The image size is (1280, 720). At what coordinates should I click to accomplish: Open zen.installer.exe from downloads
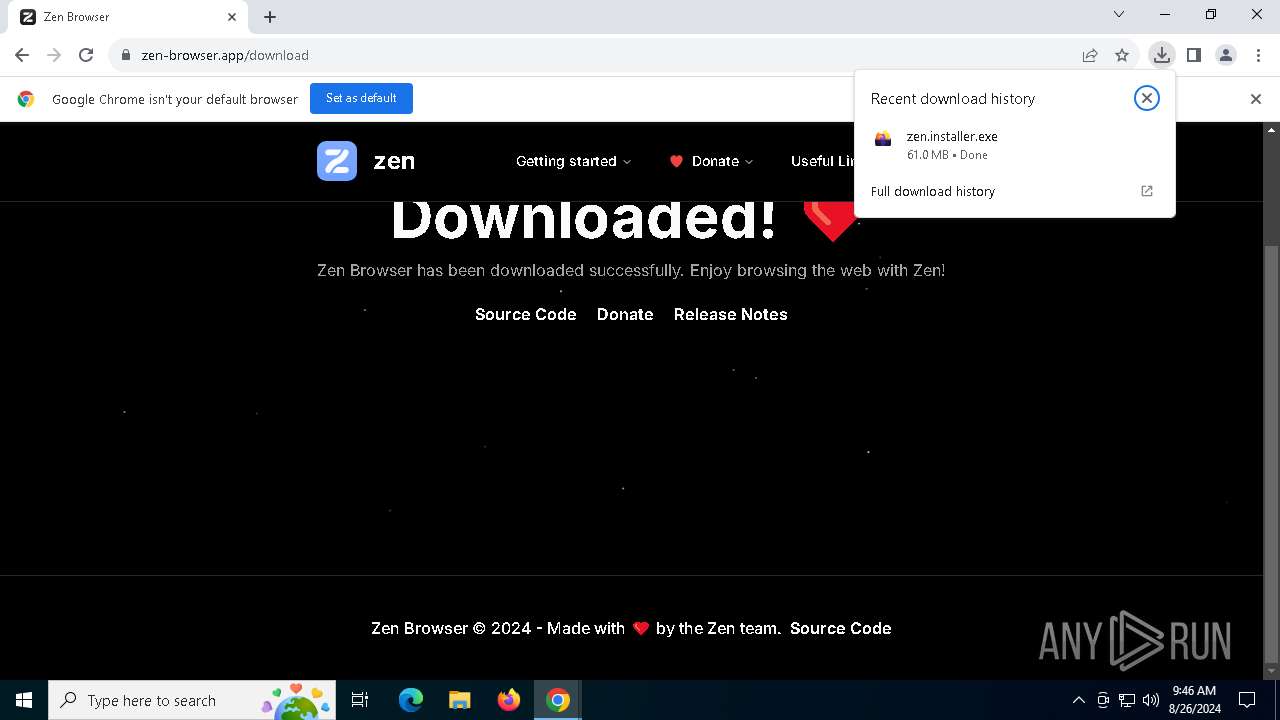point(1014,145)
